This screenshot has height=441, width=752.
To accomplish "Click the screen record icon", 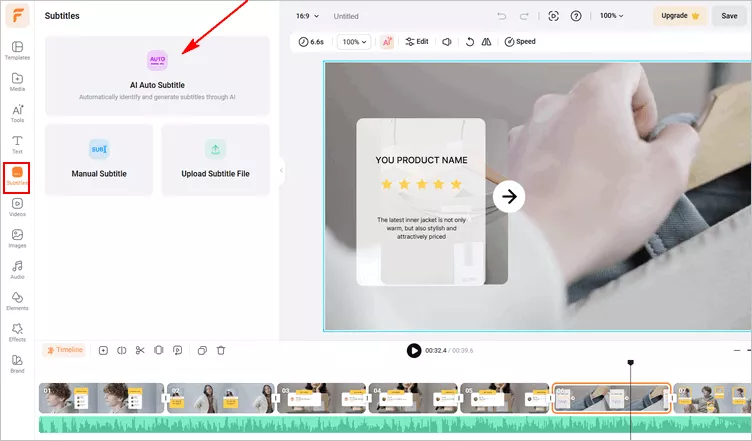I will point(553,16).
